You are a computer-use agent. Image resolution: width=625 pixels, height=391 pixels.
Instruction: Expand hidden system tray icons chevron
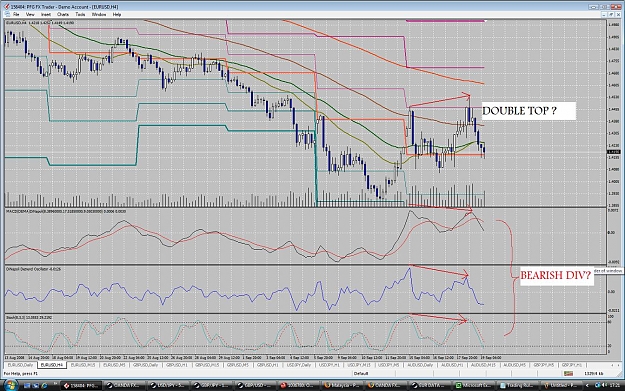coord(586,385)
